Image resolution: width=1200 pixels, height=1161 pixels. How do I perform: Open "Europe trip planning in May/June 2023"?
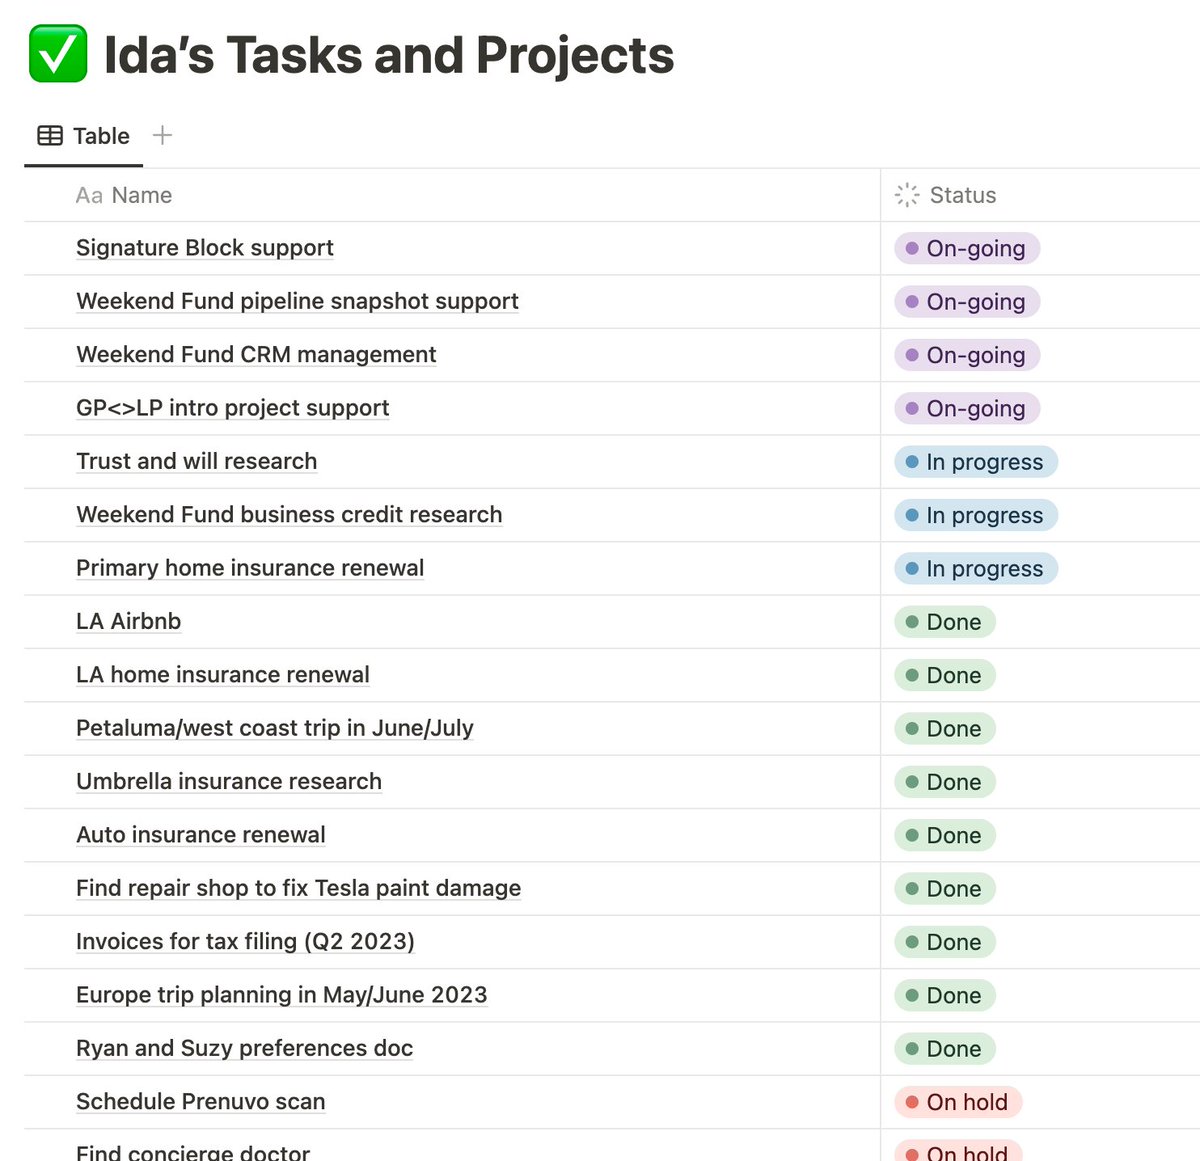(x=281, y=995)
